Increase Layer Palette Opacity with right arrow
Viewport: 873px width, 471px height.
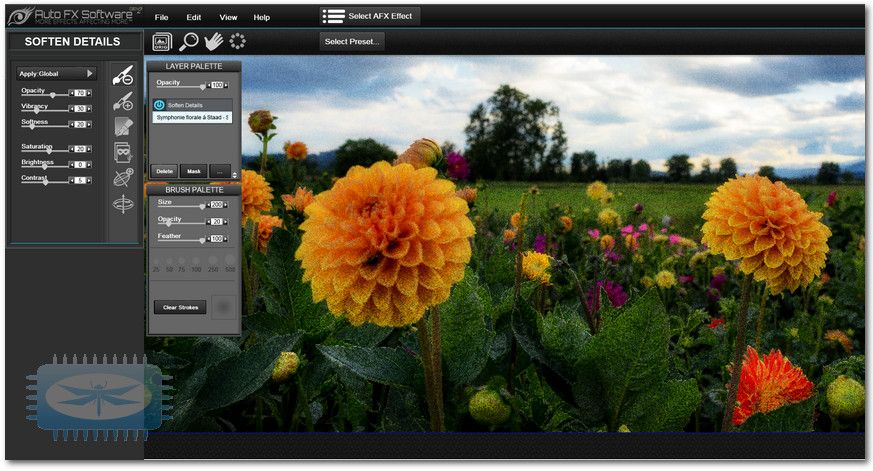pos(226,85)
